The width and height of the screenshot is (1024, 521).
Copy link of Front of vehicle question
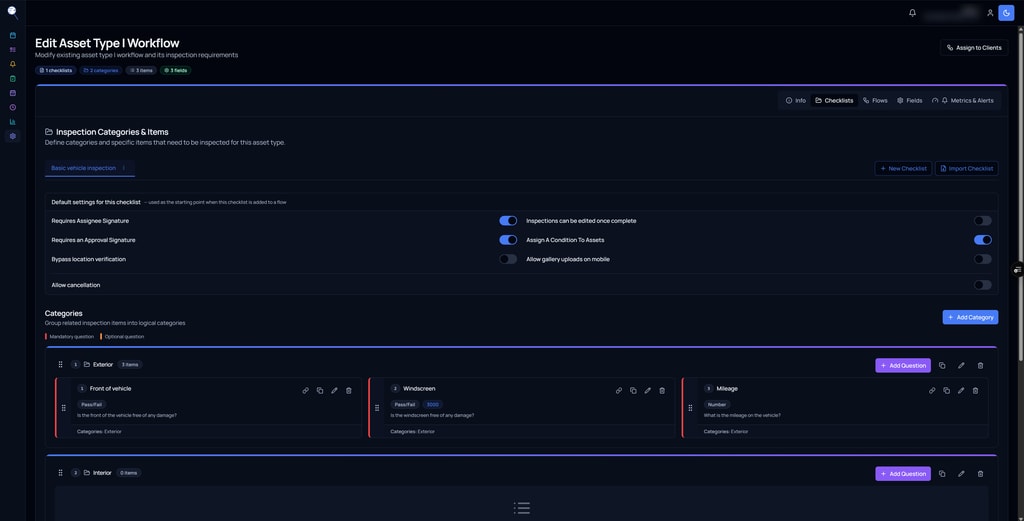click(x=306, y=390)
